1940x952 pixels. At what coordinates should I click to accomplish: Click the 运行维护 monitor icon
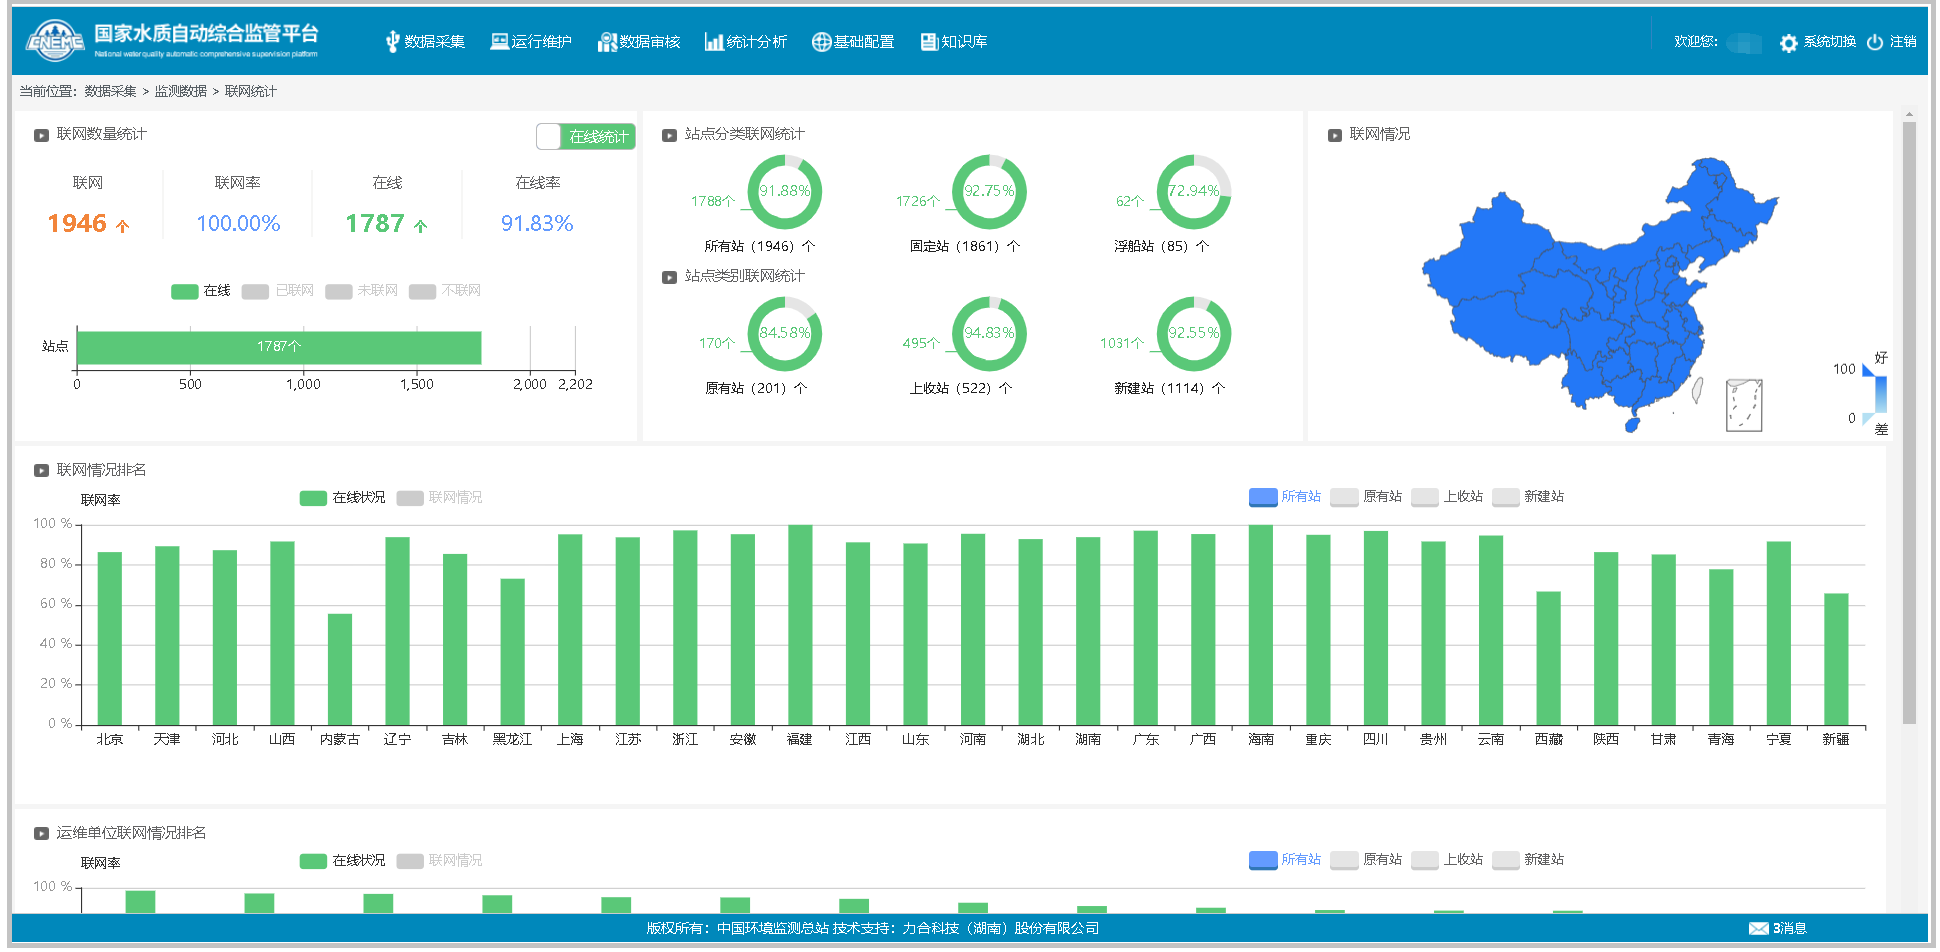click(x=499, y=41)
